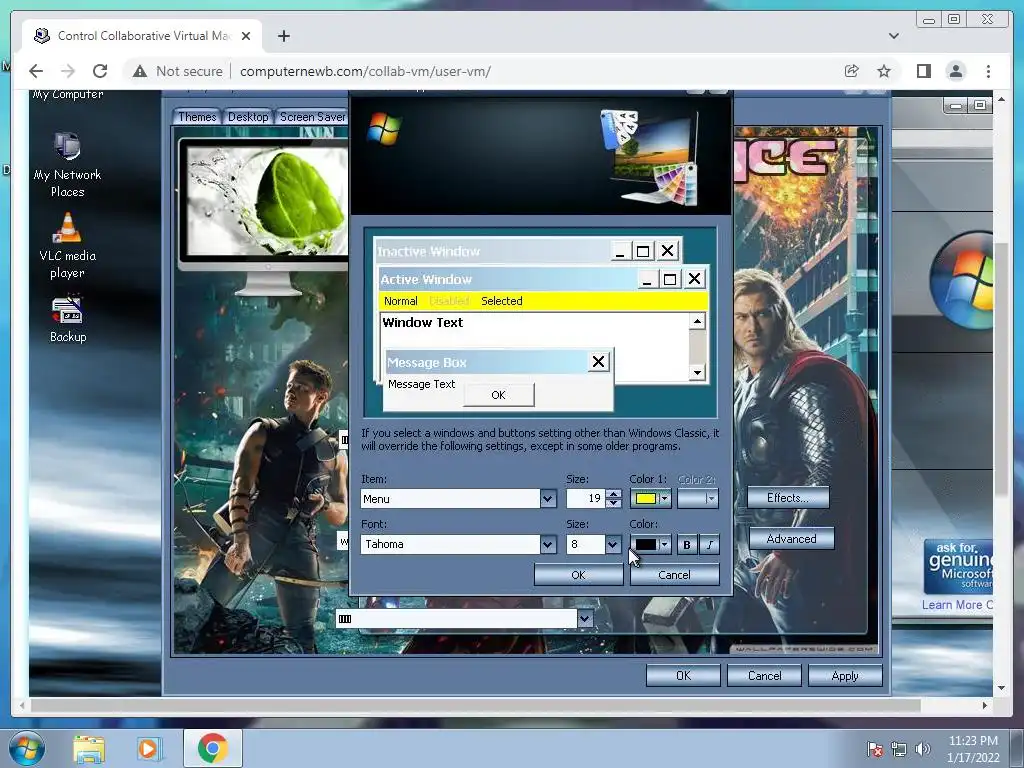Click the item Size field showing 19
The height and width of the screenshot is (768, 1024).
click(586, 499)
